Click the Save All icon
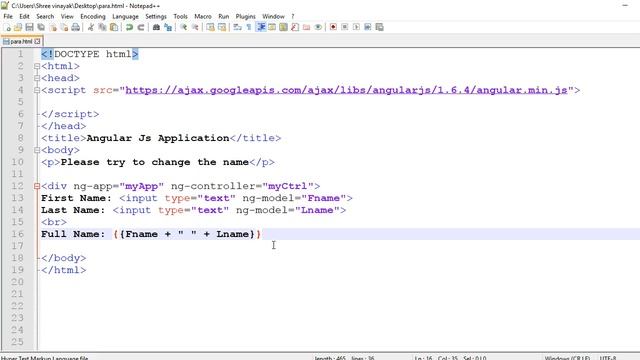The width and height of the screenshot is (640, 360). pos(41,27)
